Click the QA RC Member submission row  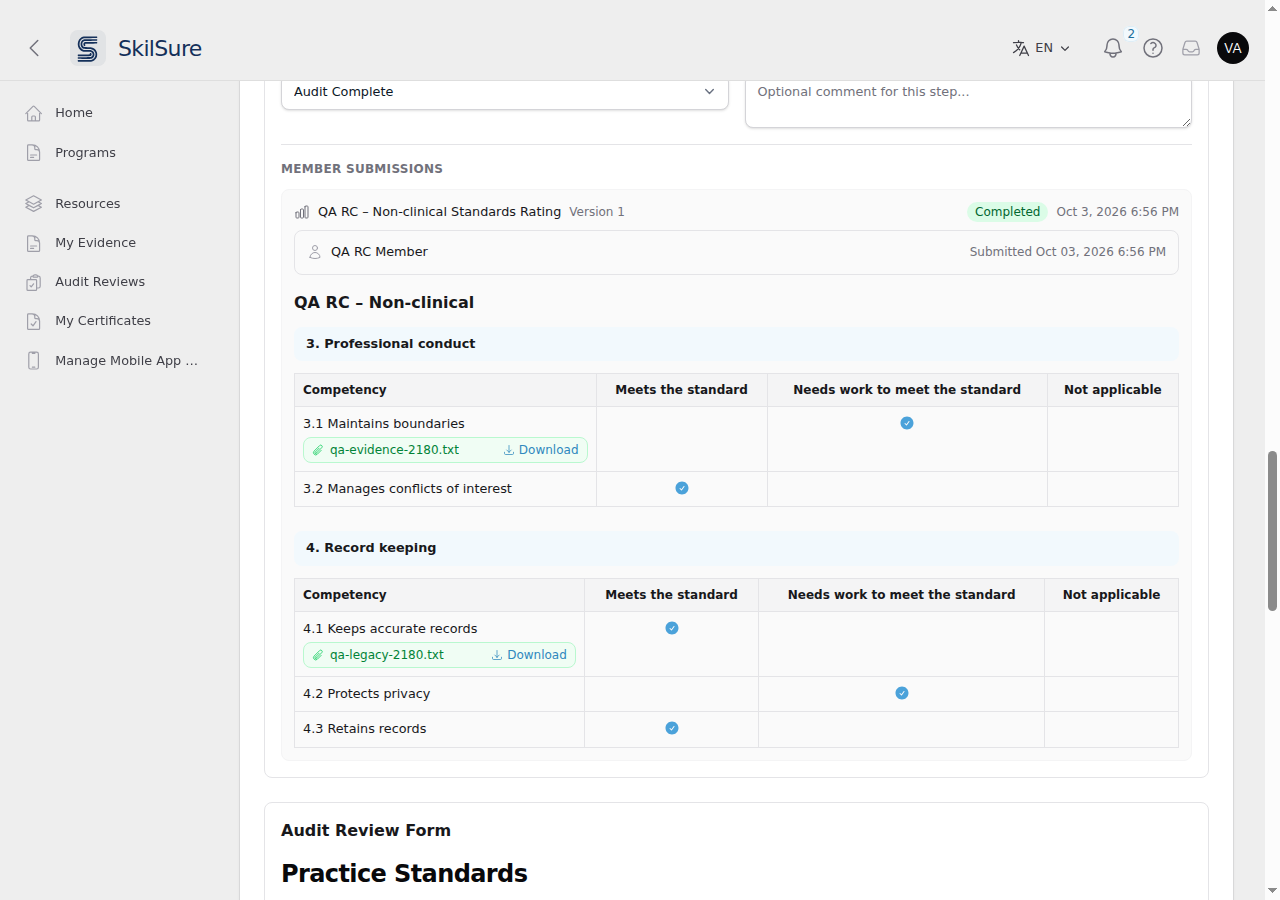tap(736, 252)
